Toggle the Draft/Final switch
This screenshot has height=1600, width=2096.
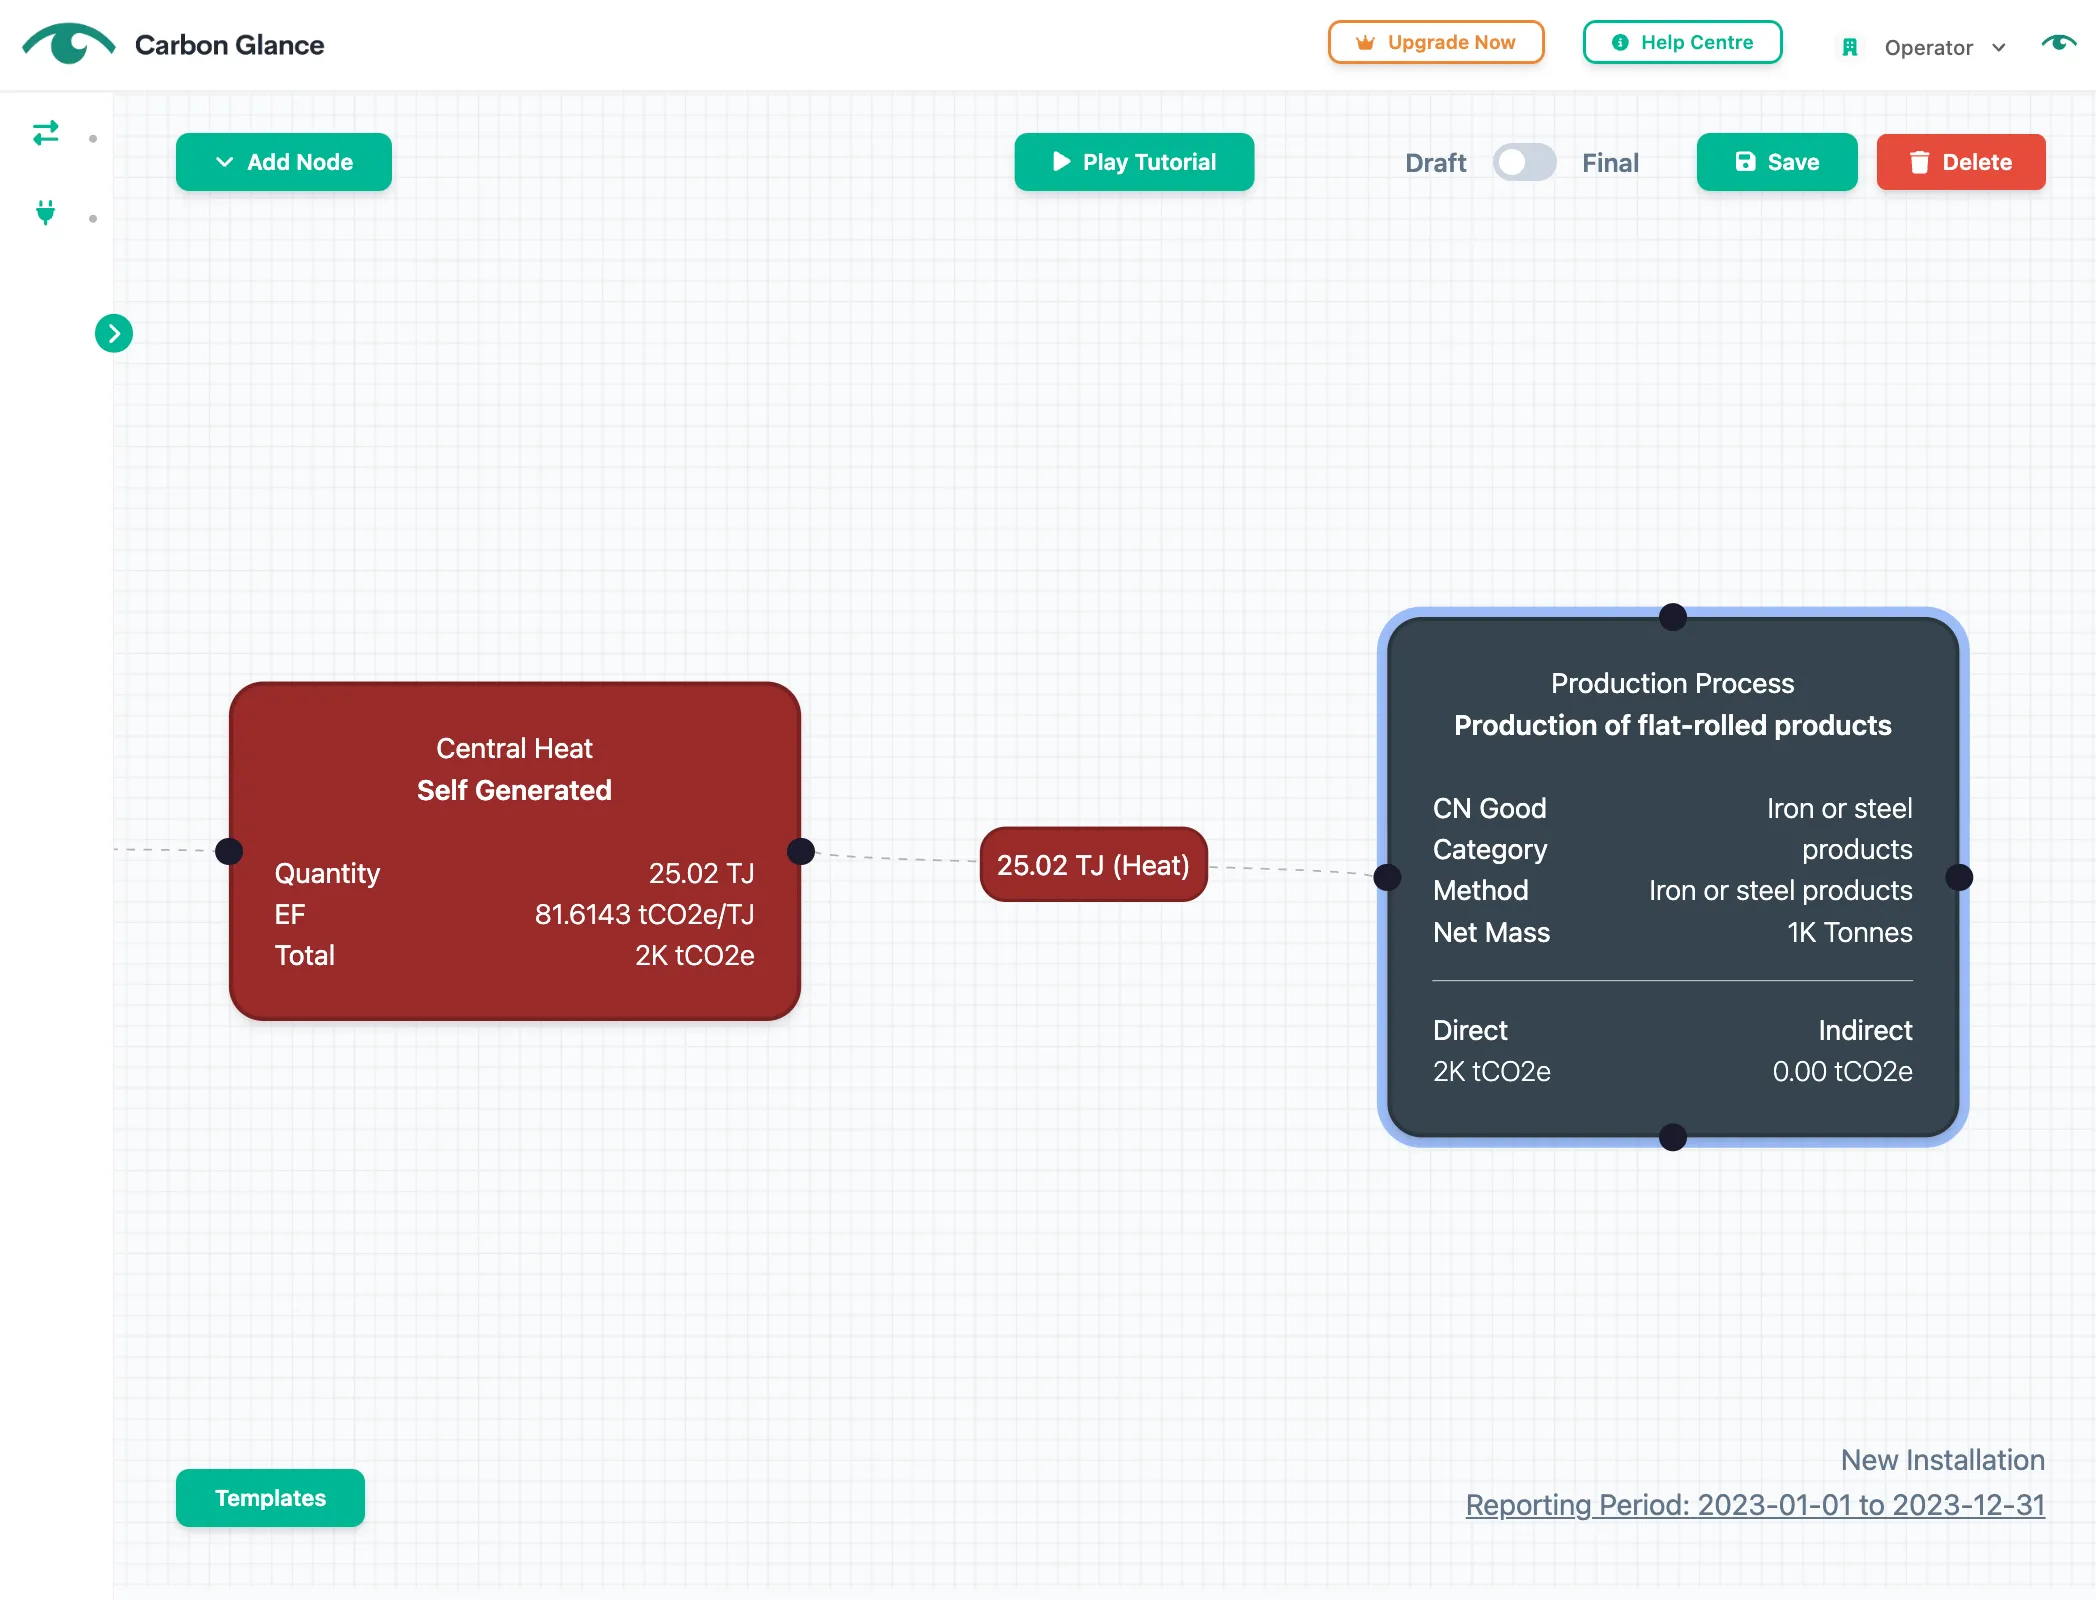[x=1524, y=162]
